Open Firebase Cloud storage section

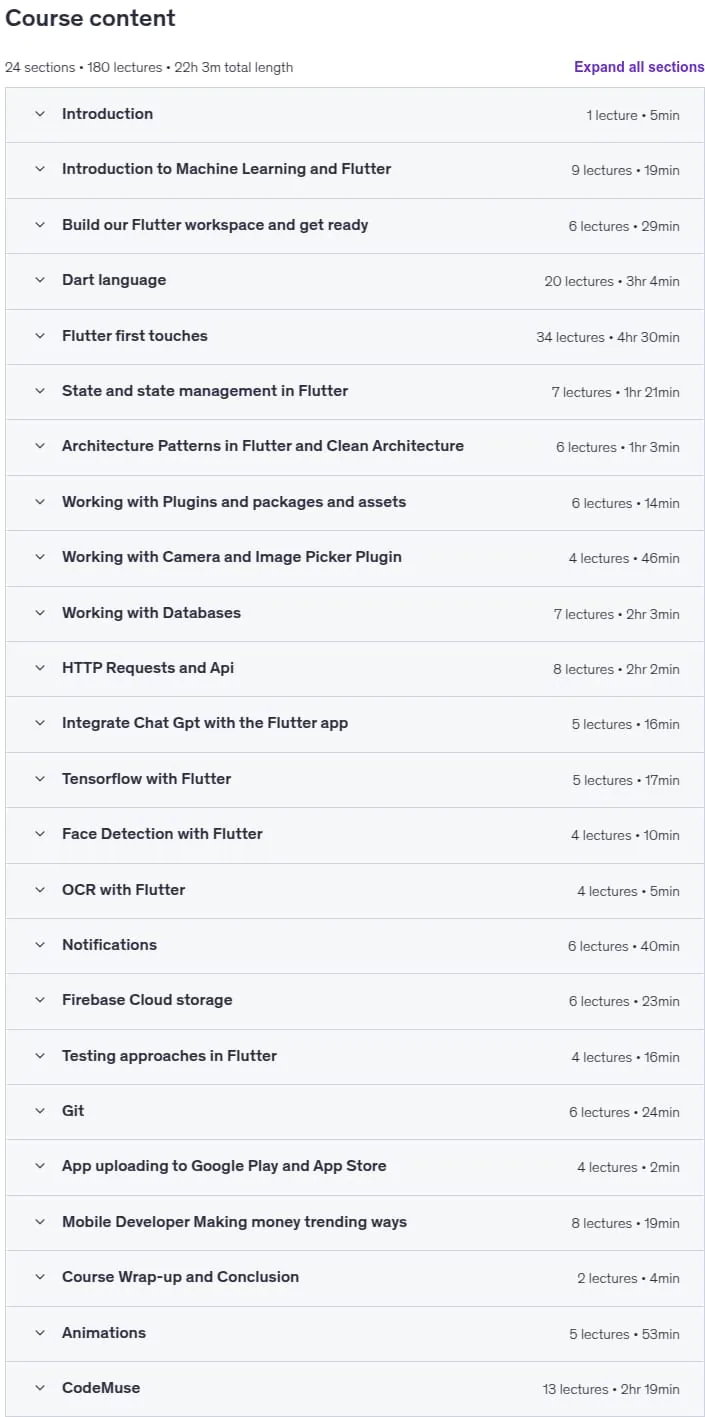354,1000
